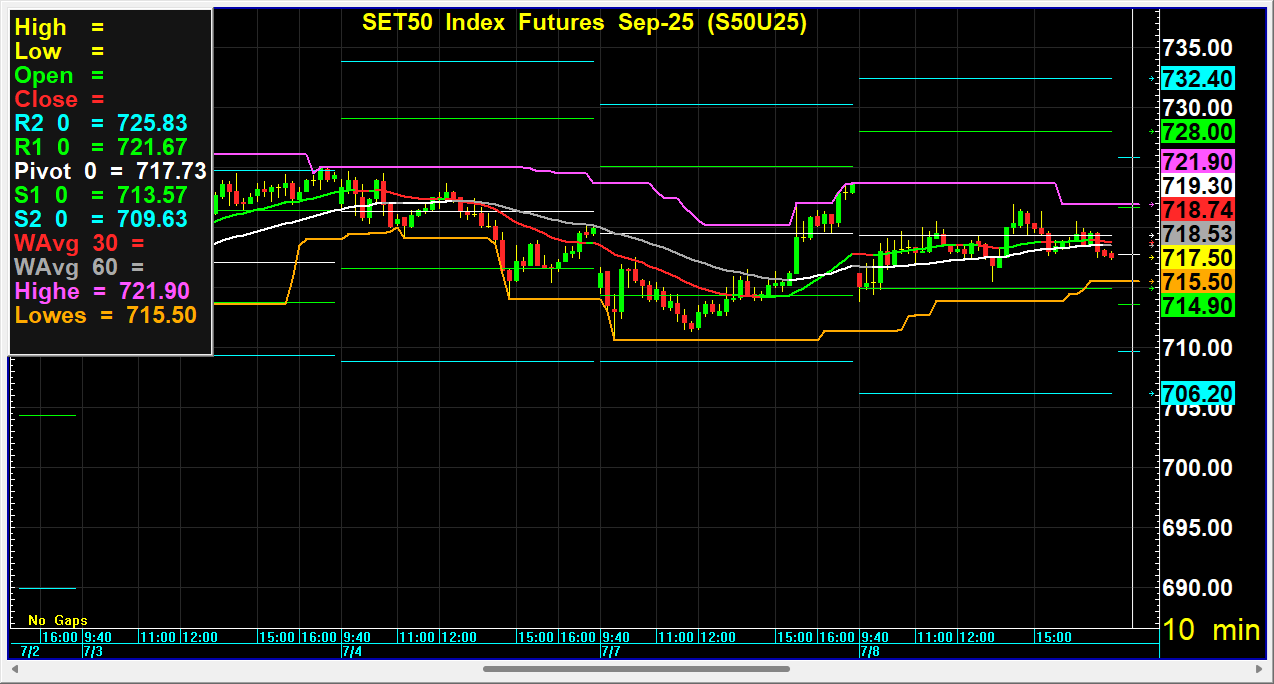Select the chart title SET50 Index Futures Sep-25
The height and width of the screenshot is (684, 1274).
(x=584, y=23)
